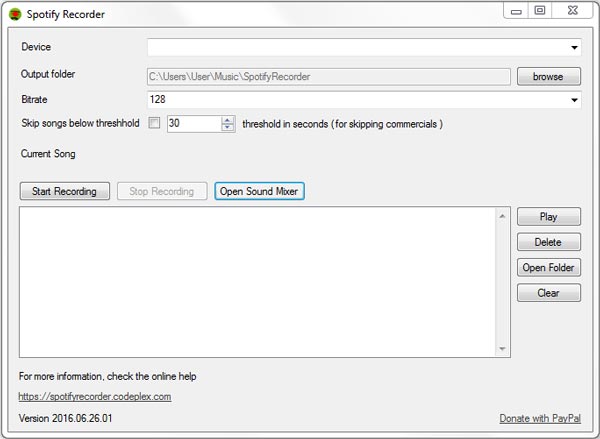This screenshot has height=439, width=600.
Task: Open the Device dropdown
Action: tap(364, 47)
